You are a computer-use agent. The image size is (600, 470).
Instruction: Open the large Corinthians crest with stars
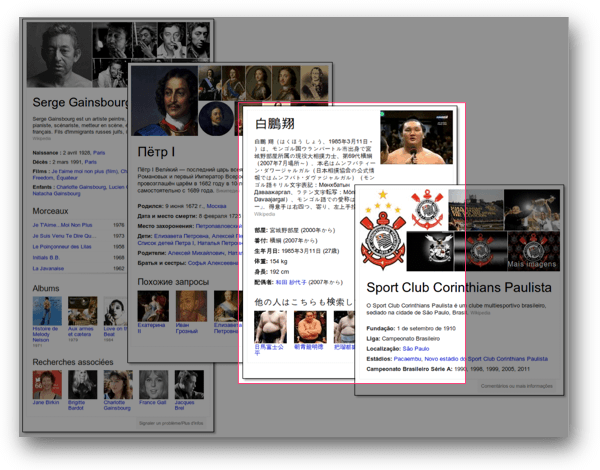[x=383, y=230]
